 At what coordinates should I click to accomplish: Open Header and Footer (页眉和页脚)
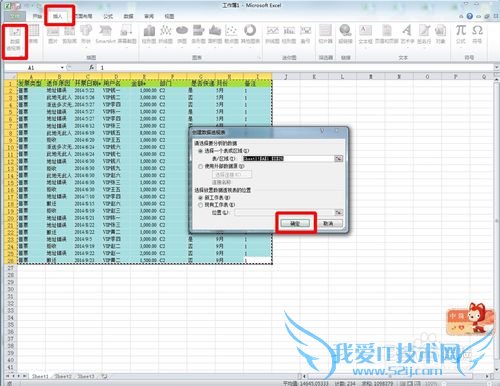[387, 35]
